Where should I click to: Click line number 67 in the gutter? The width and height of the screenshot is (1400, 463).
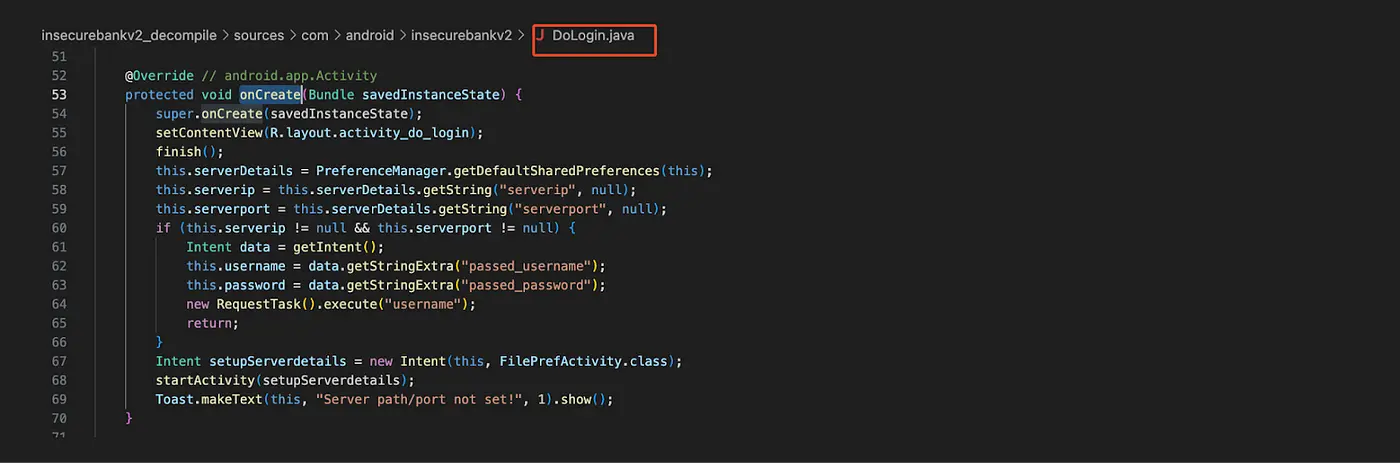(x=58, y=361)
